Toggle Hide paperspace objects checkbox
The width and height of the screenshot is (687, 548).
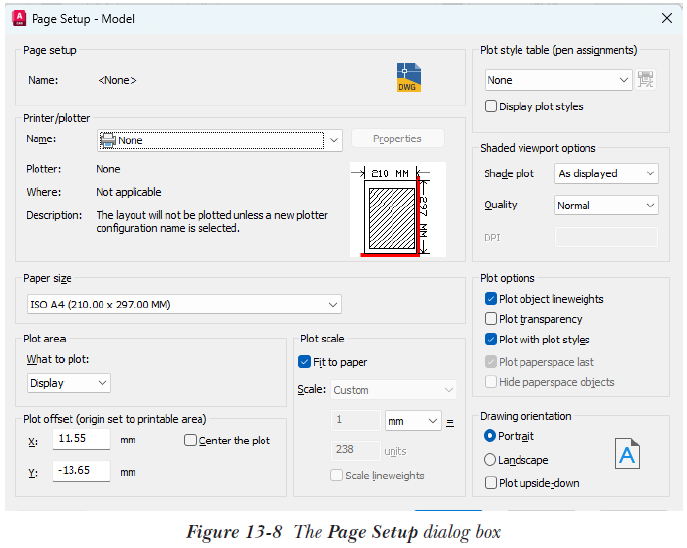pyautogui.click(x=491, y=382)
